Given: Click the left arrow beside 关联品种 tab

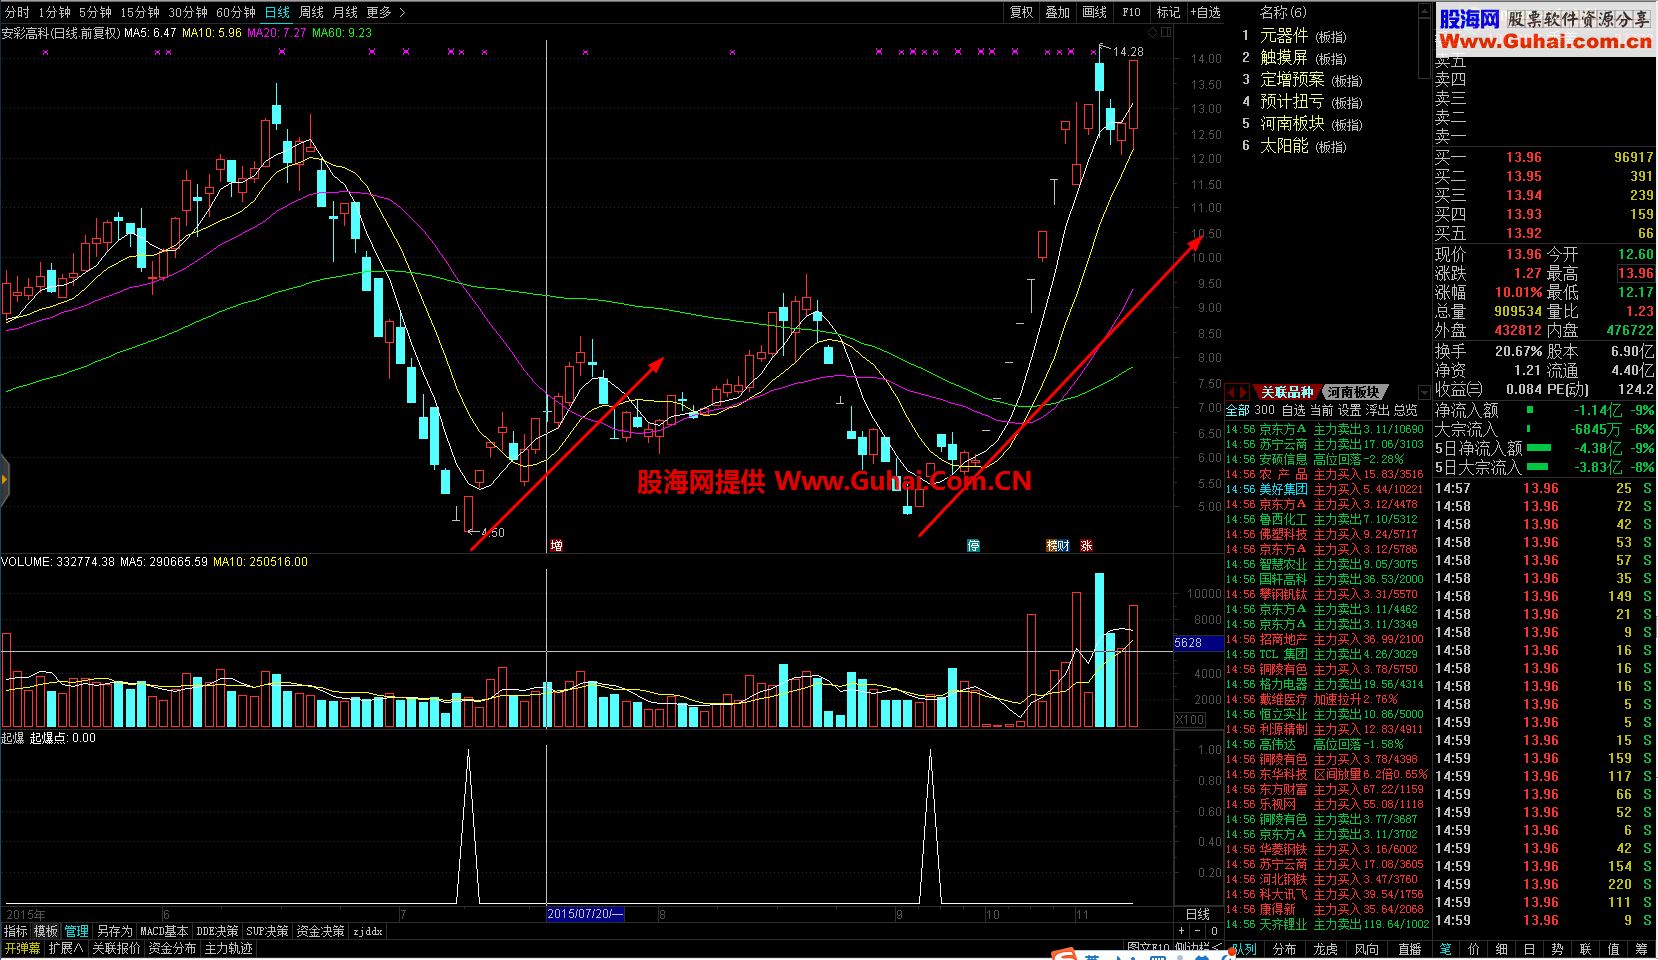Looking at the screenshot, I should tap(1231, 392).
